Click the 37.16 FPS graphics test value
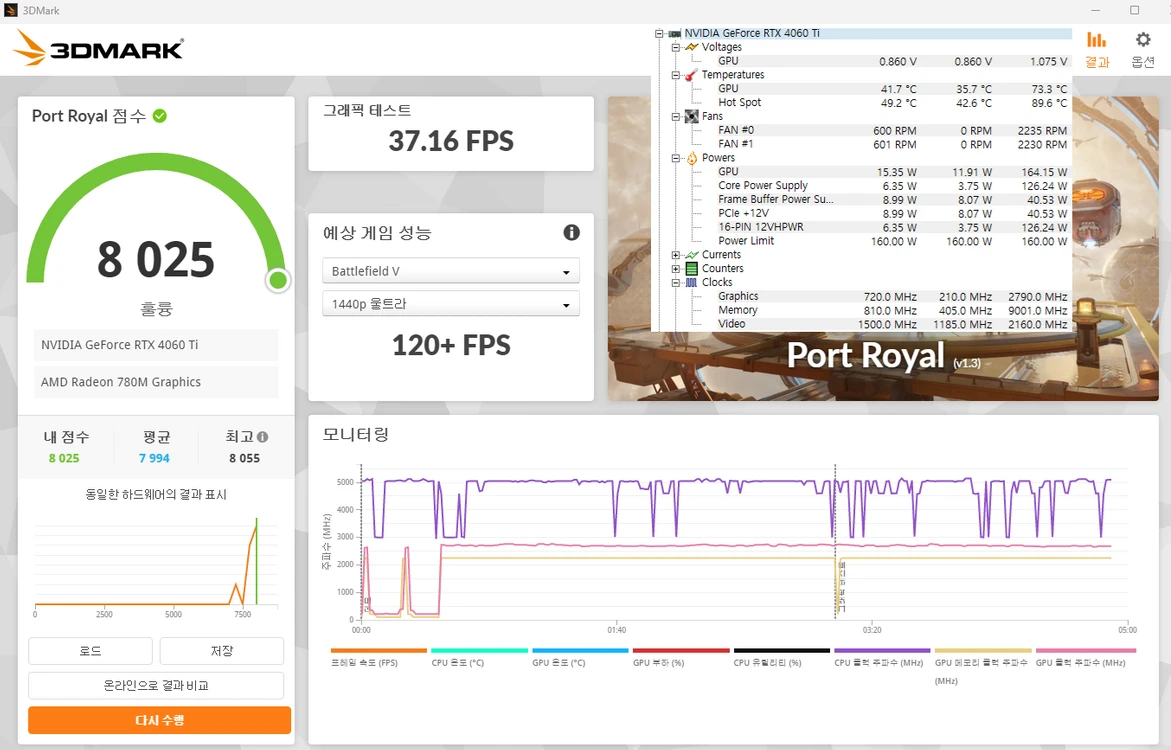Screen dimensions: 1171x750 (x=451, y=140)
